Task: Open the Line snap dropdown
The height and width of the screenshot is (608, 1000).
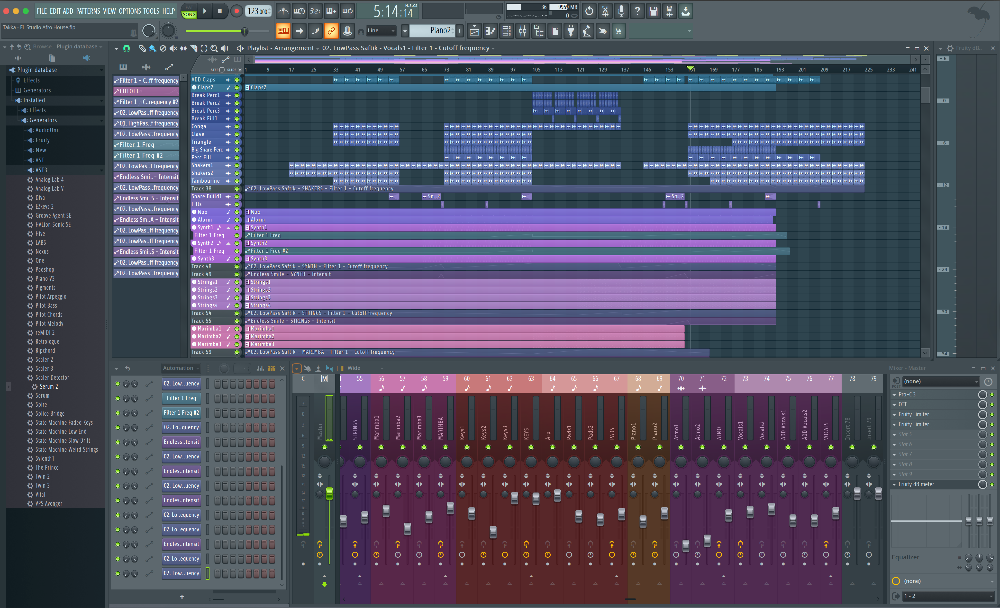Action: [x=381, y=31]
